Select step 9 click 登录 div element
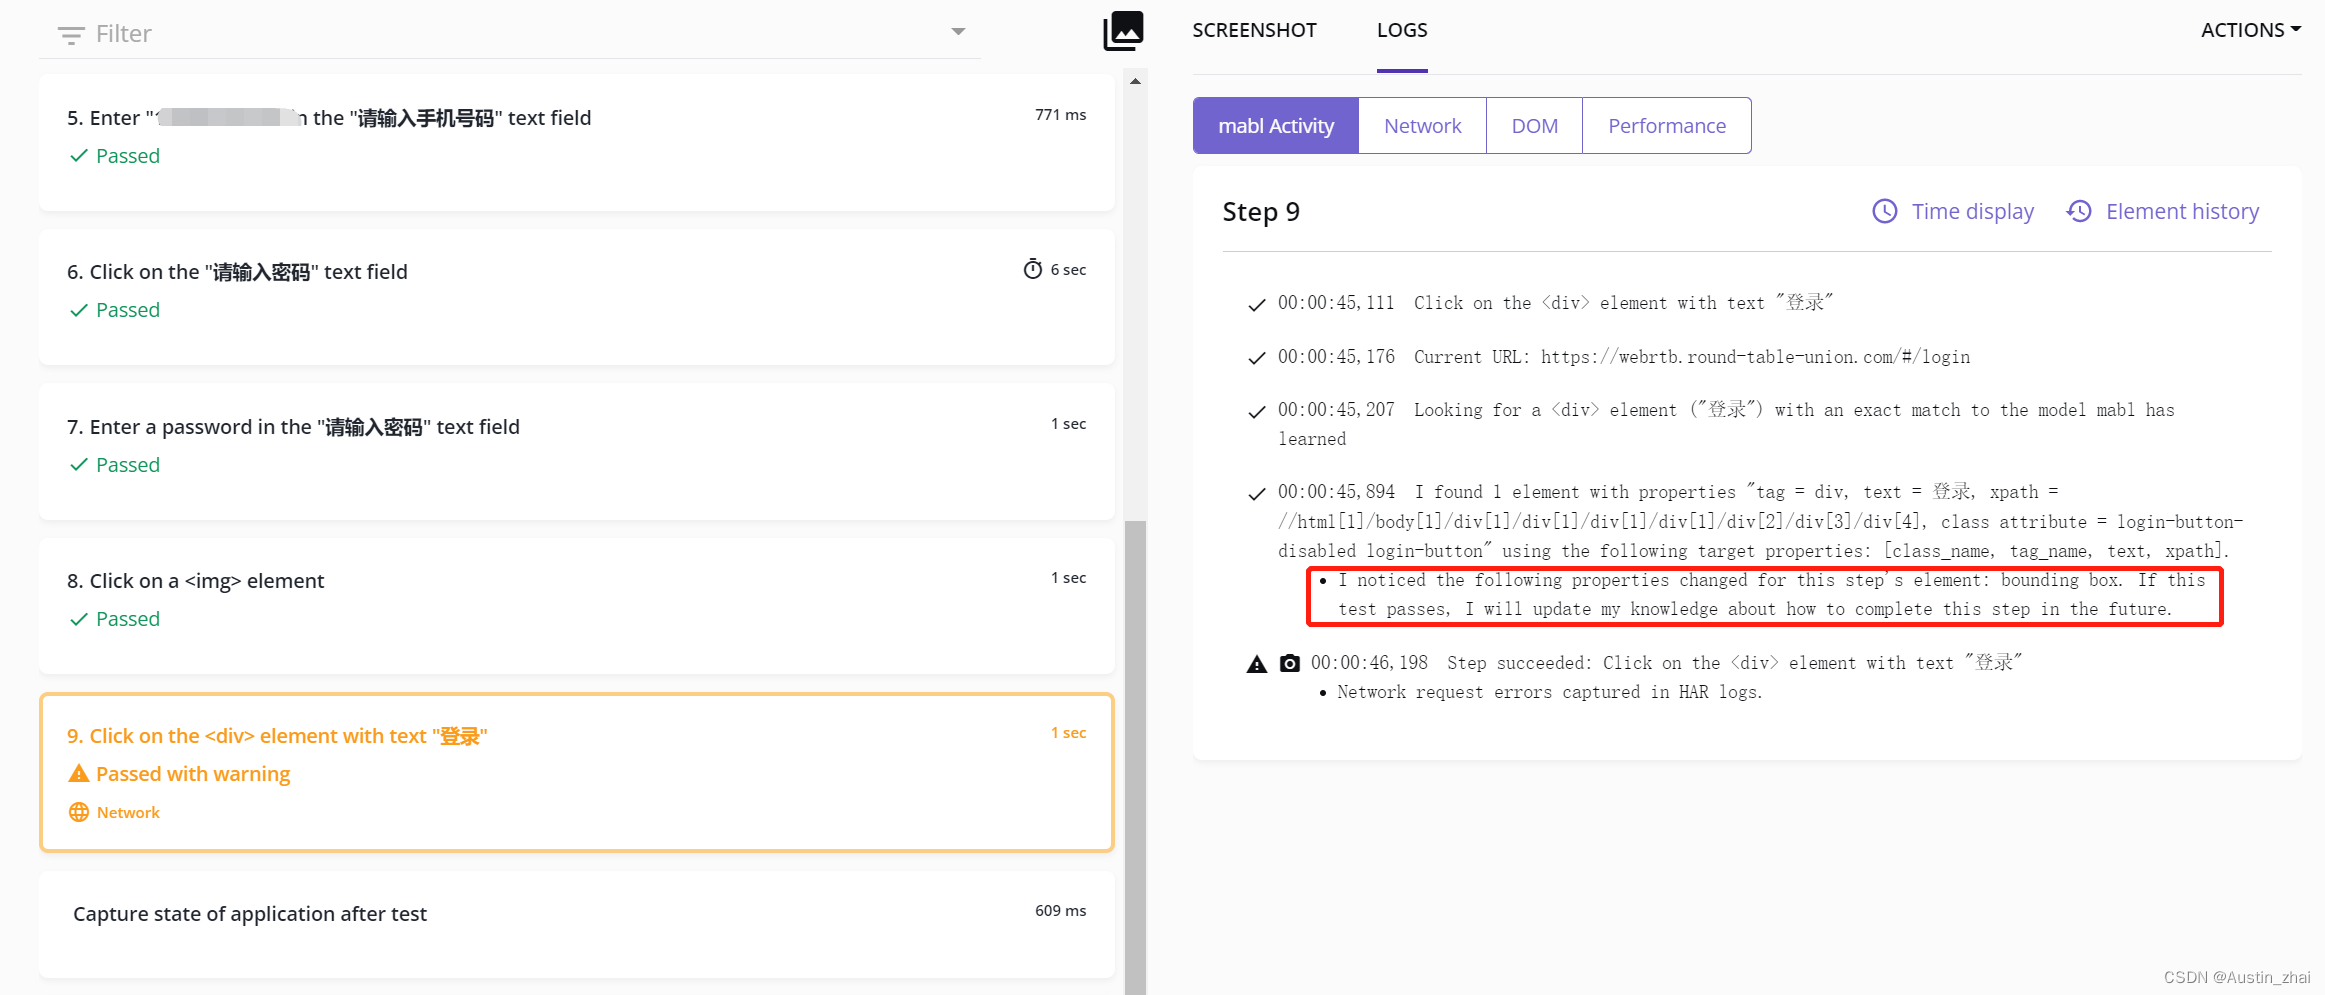 [x=576, y=772]
